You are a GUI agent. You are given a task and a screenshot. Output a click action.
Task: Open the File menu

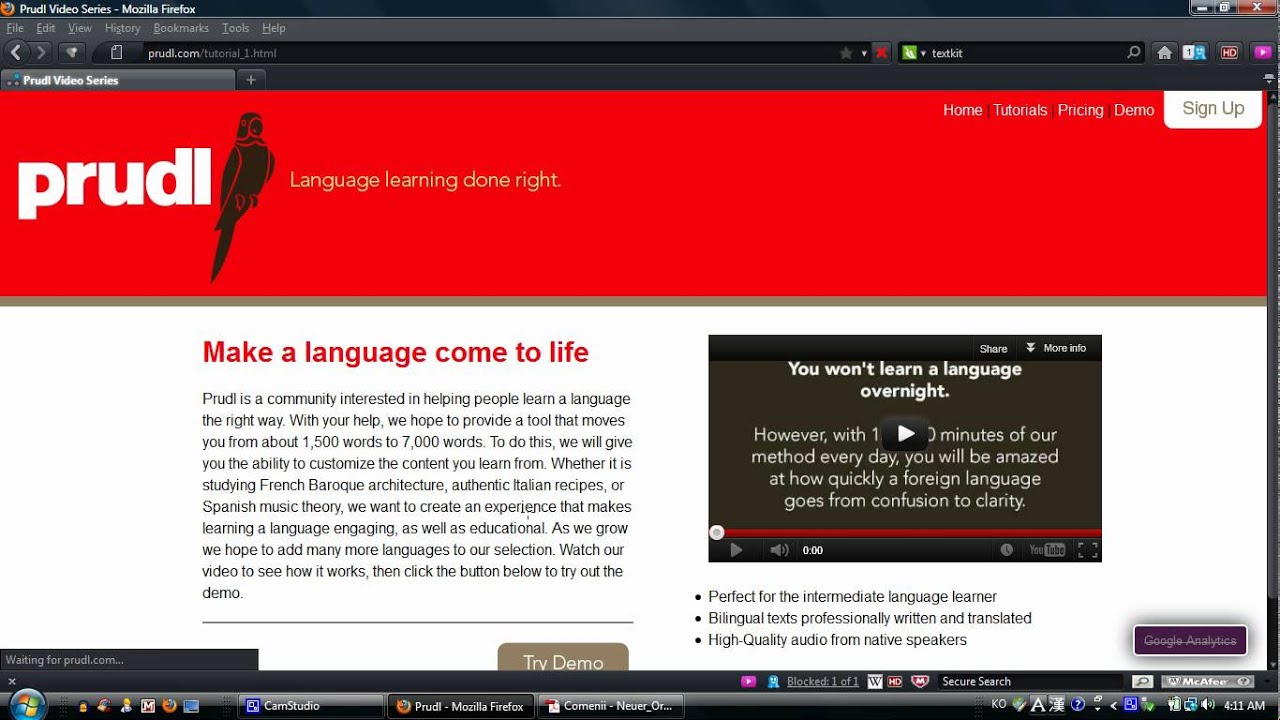[x=15, y=28]
